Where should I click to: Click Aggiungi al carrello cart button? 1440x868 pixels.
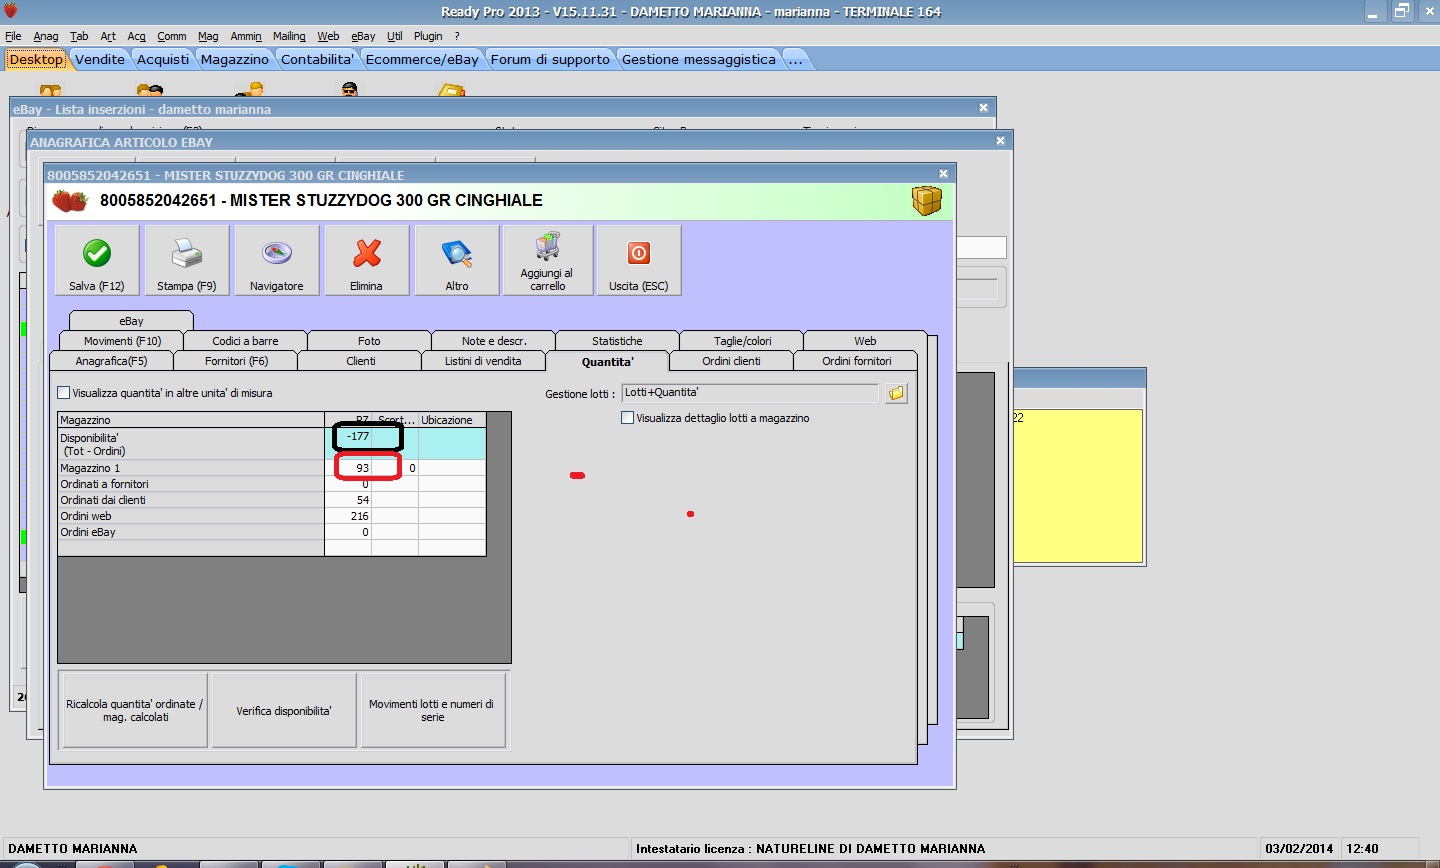click(548, 260)
